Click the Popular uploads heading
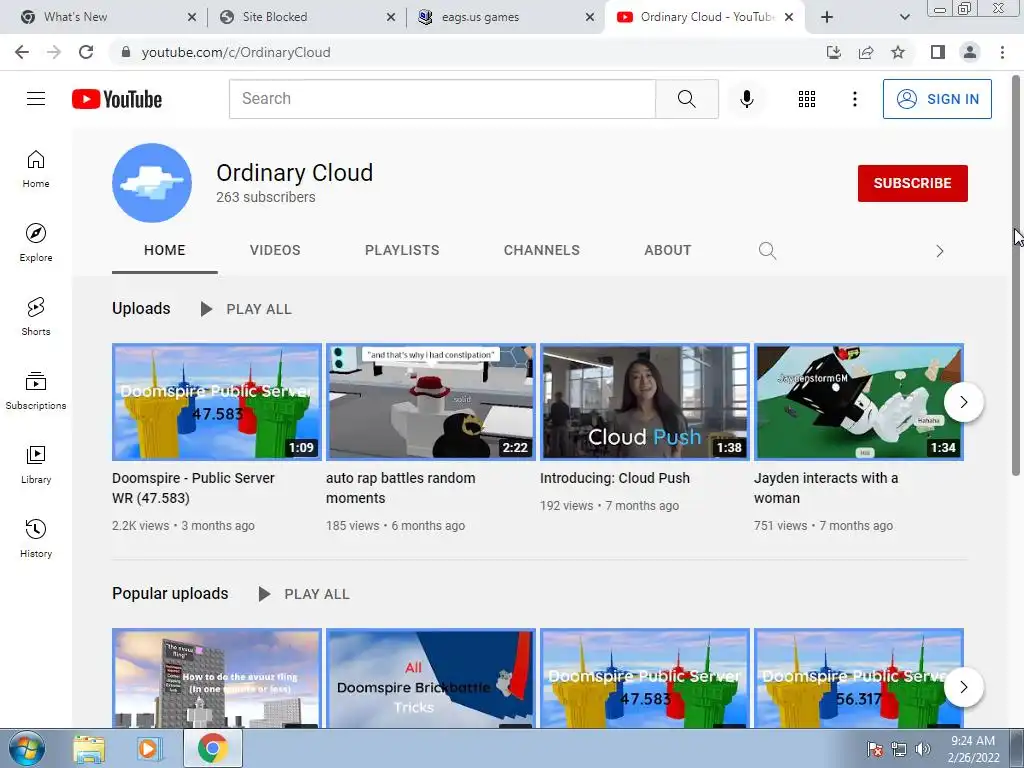 170,593
